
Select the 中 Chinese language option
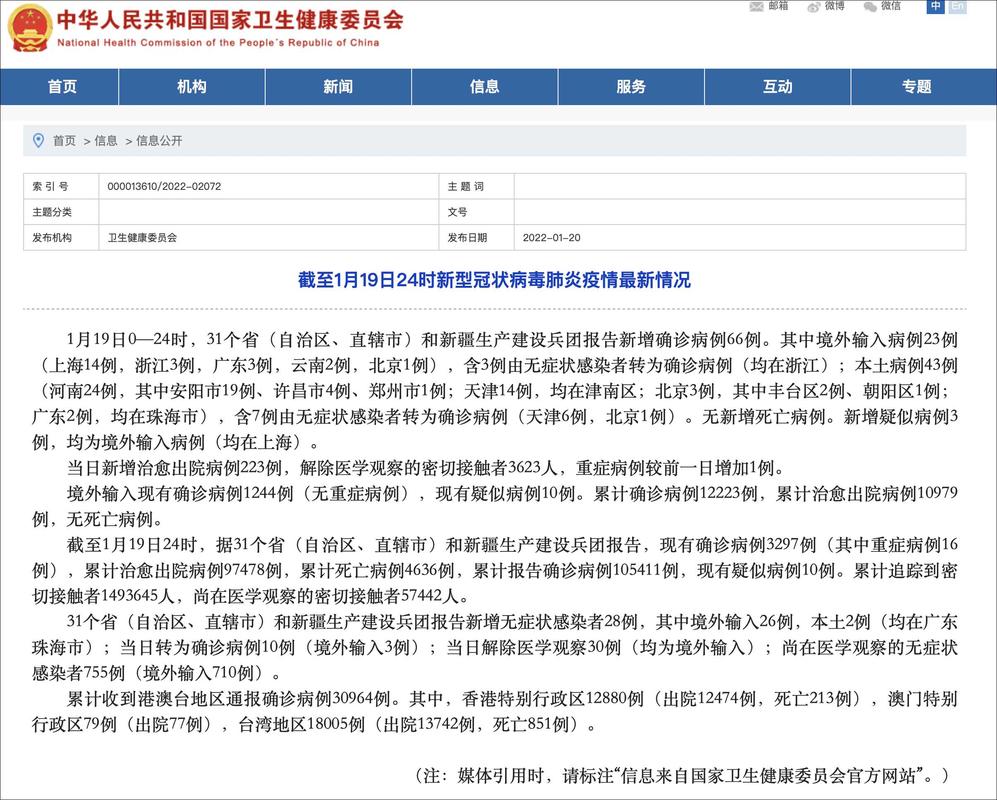point(934,8)
